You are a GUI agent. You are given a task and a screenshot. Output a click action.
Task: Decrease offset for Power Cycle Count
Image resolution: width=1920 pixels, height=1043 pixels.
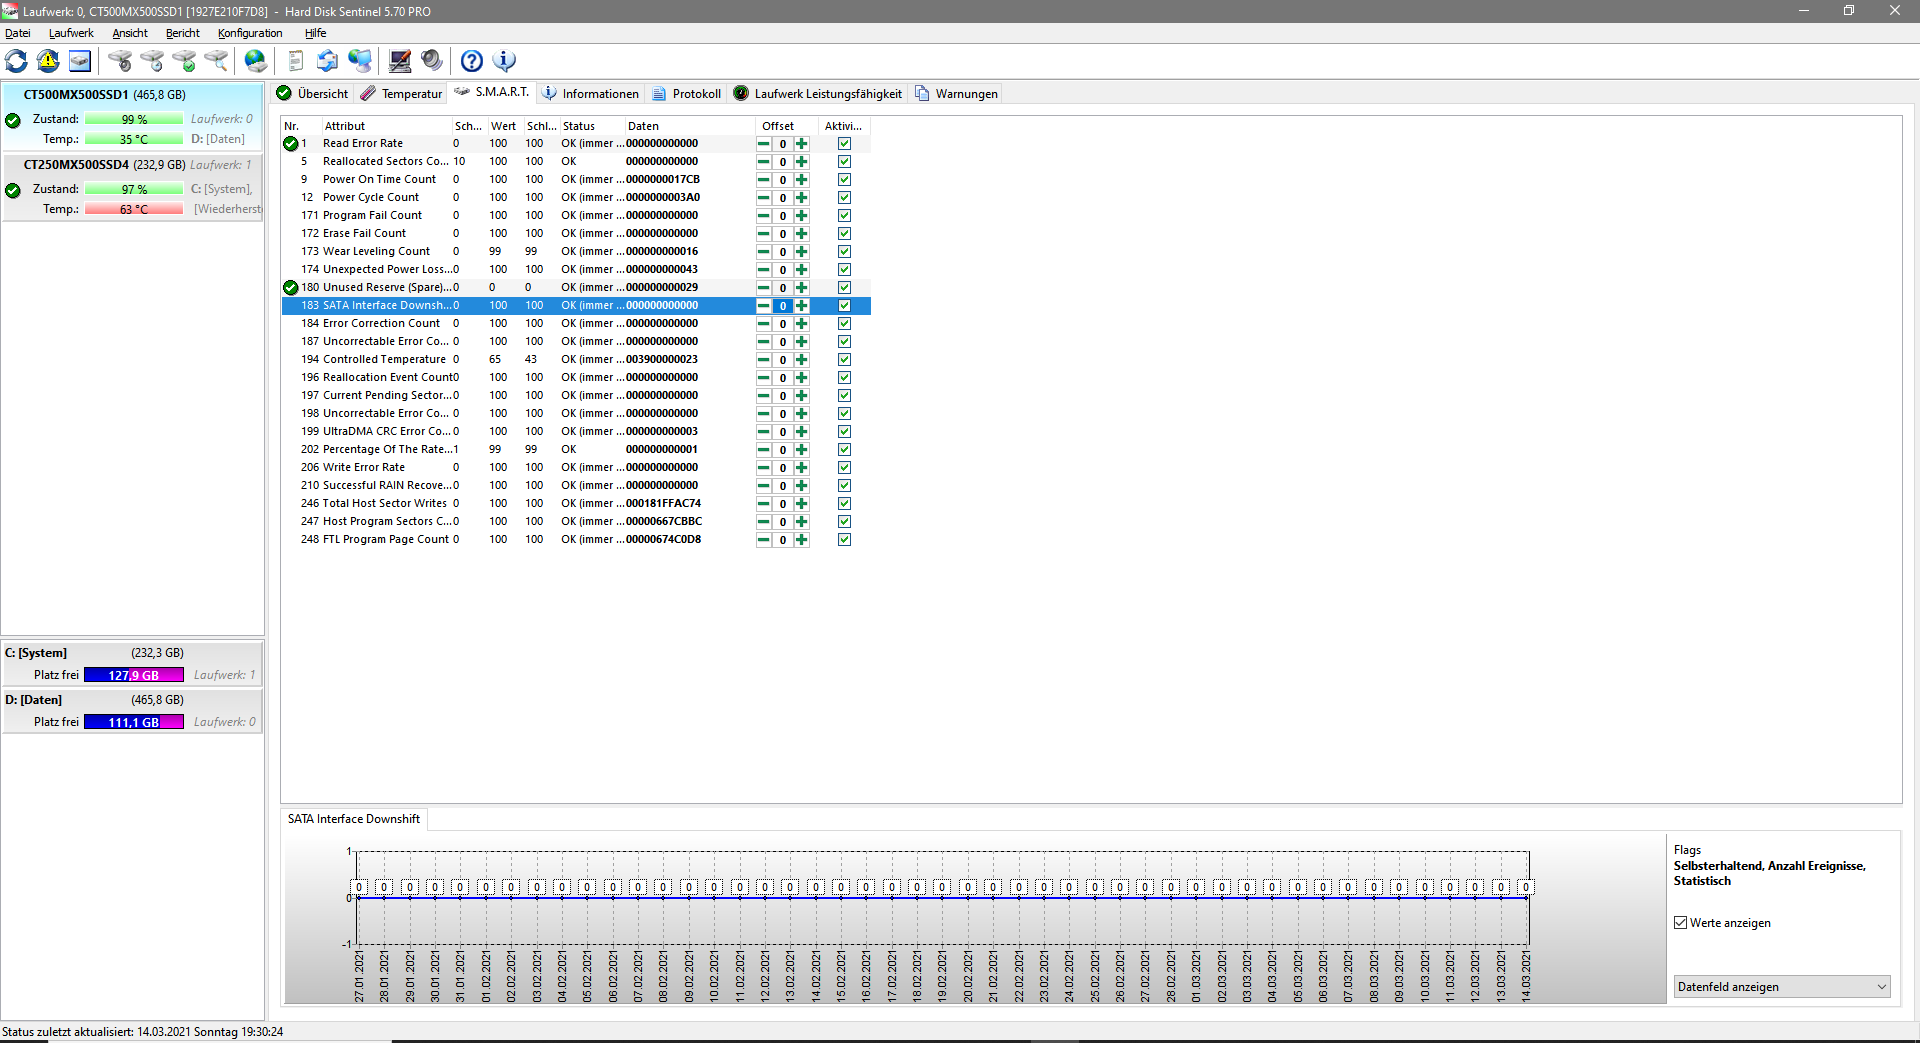[x=764, y=198]
